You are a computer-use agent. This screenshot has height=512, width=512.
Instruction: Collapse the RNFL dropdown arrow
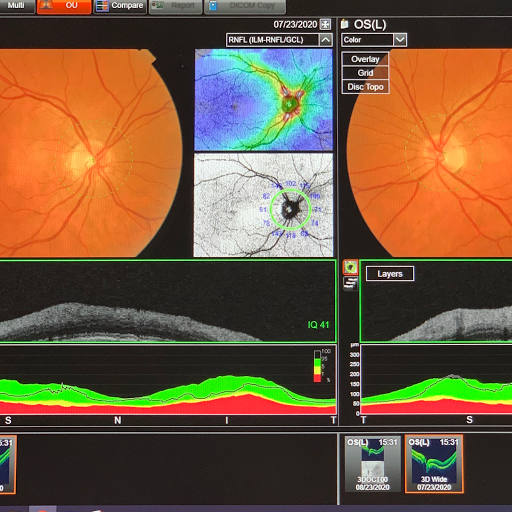pos(326,40)
